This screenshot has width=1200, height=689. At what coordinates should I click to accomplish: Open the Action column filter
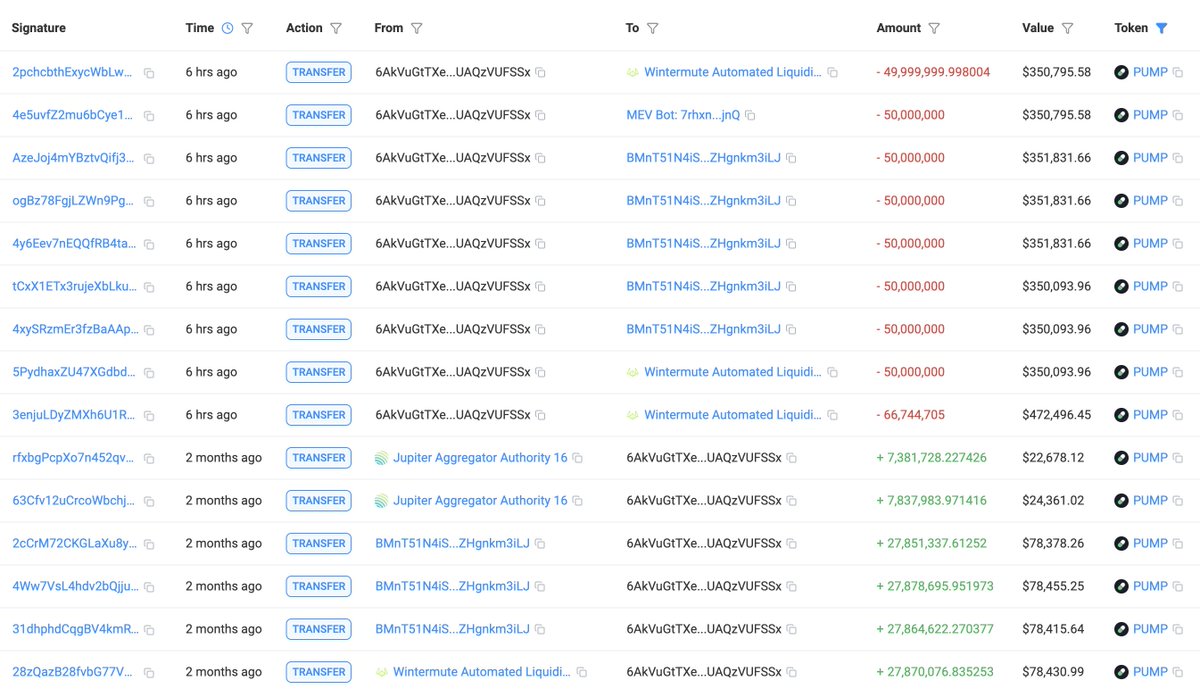336,28
